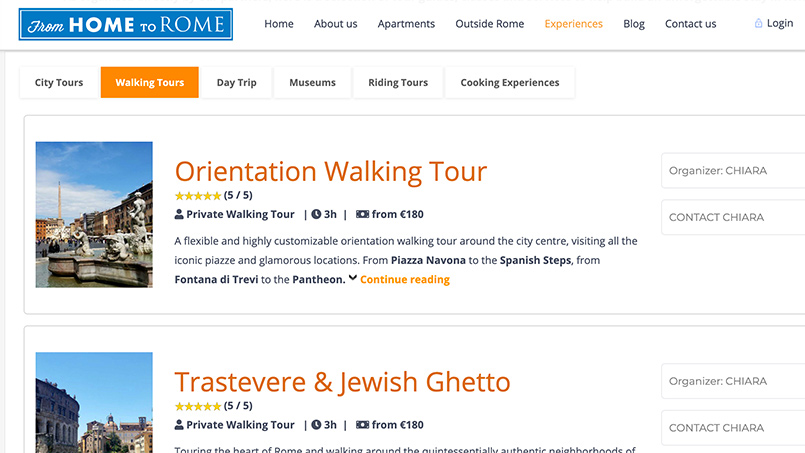Click CONTACT CHIARA for Orientation Walking Tour

733,217
